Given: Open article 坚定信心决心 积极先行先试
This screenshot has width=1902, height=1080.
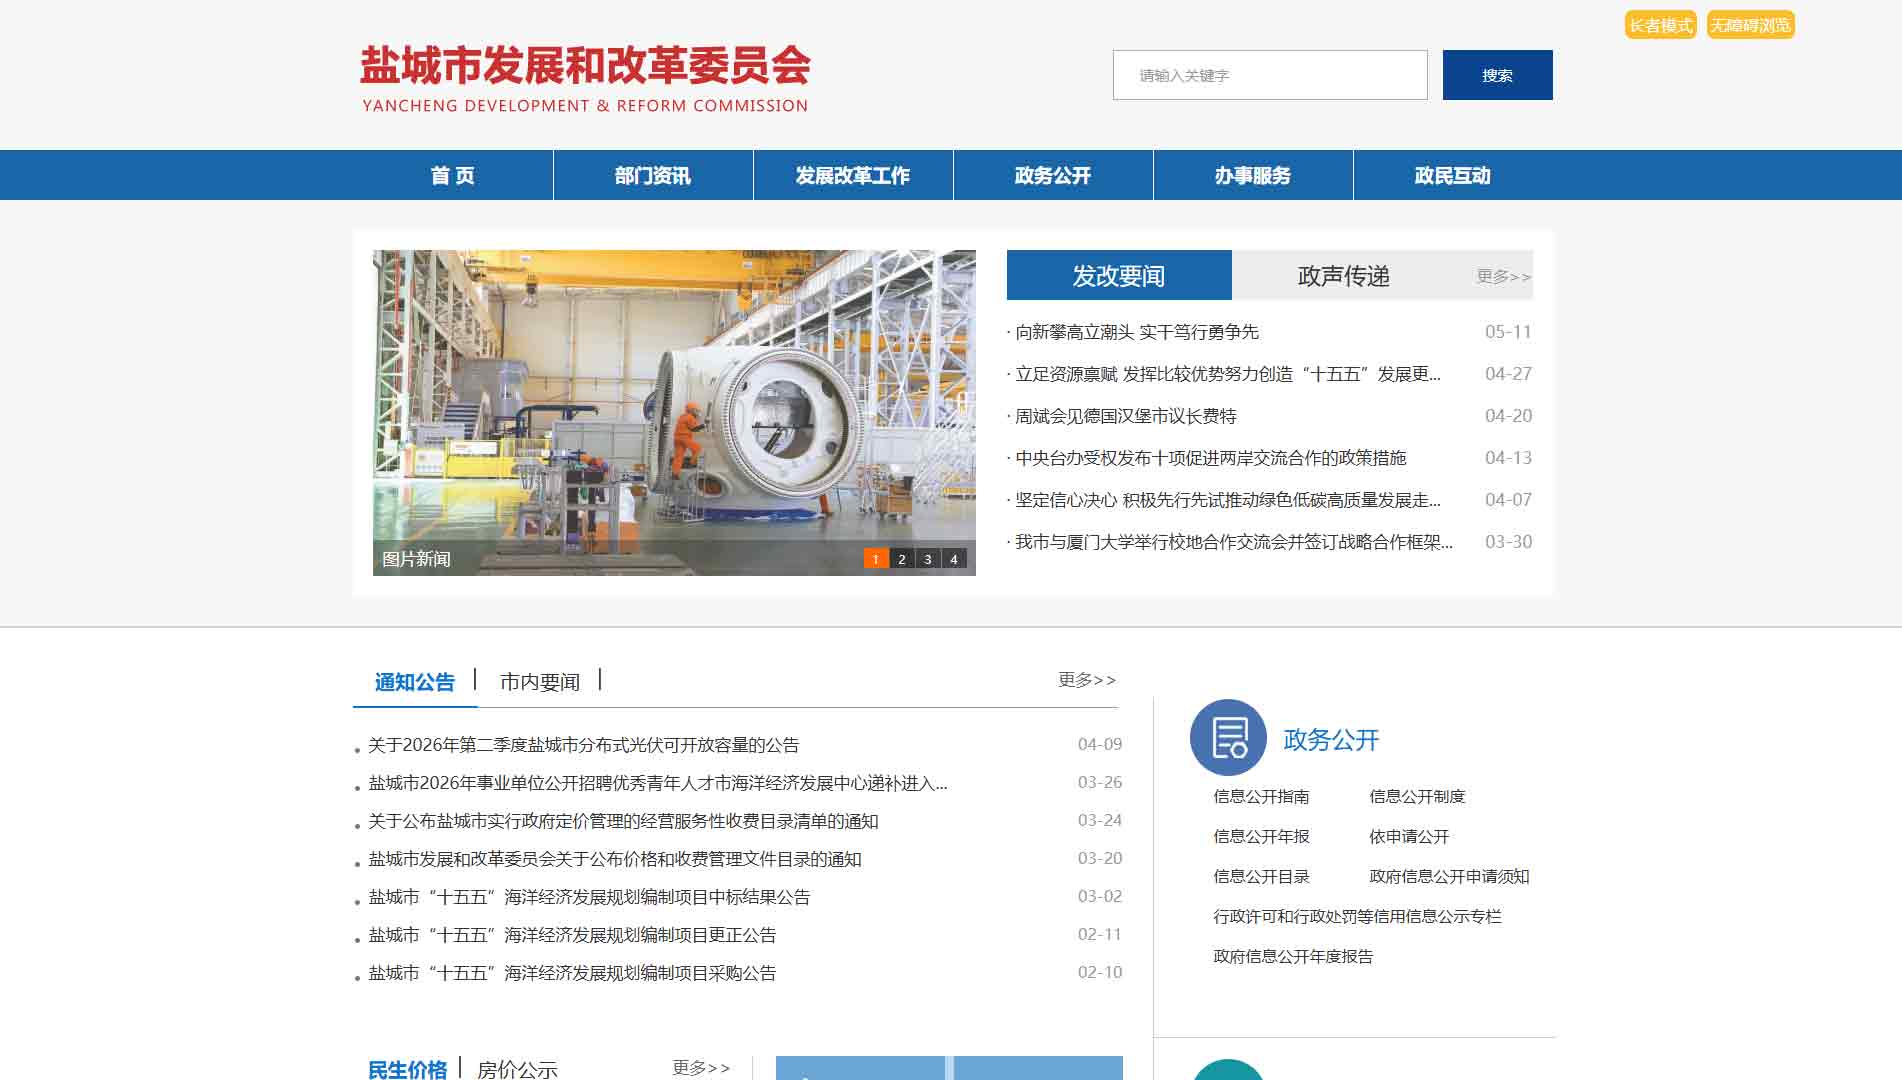Looking at the screenshot, I should click(1228, 500).
